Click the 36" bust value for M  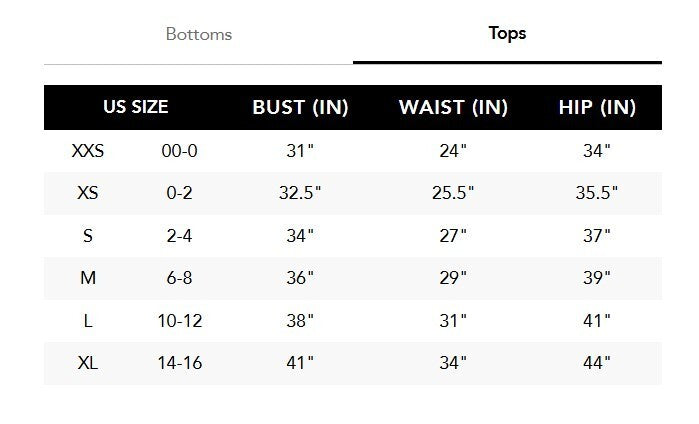point(300,278)
